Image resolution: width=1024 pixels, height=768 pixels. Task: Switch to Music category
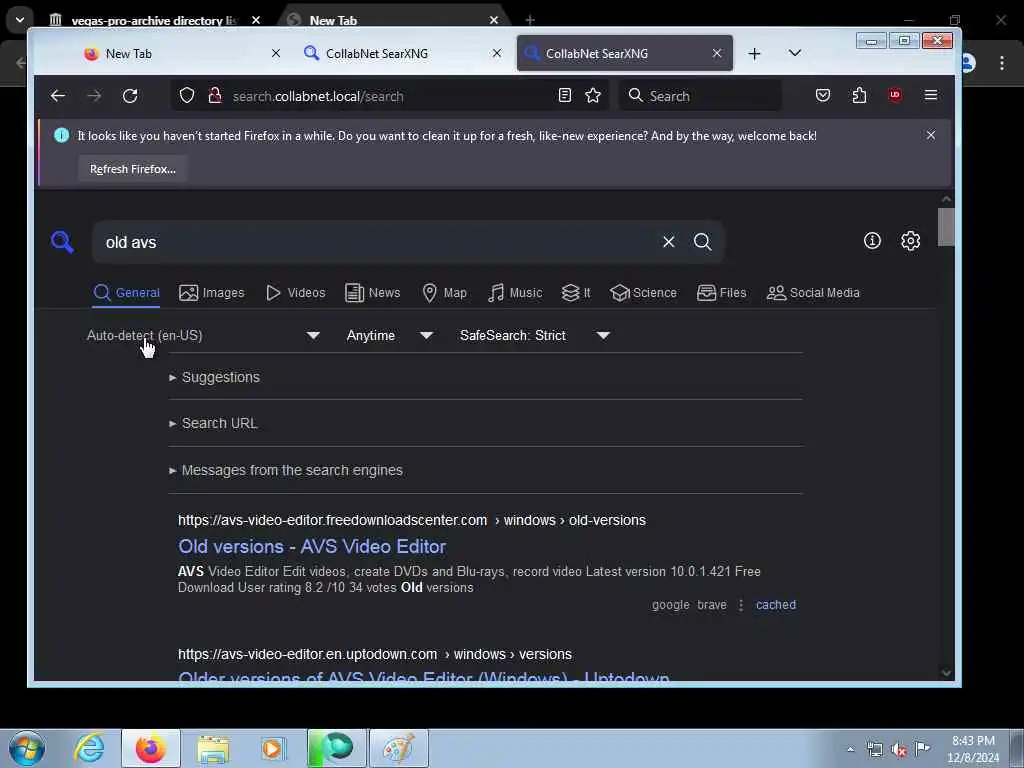(x=515, y=293)
